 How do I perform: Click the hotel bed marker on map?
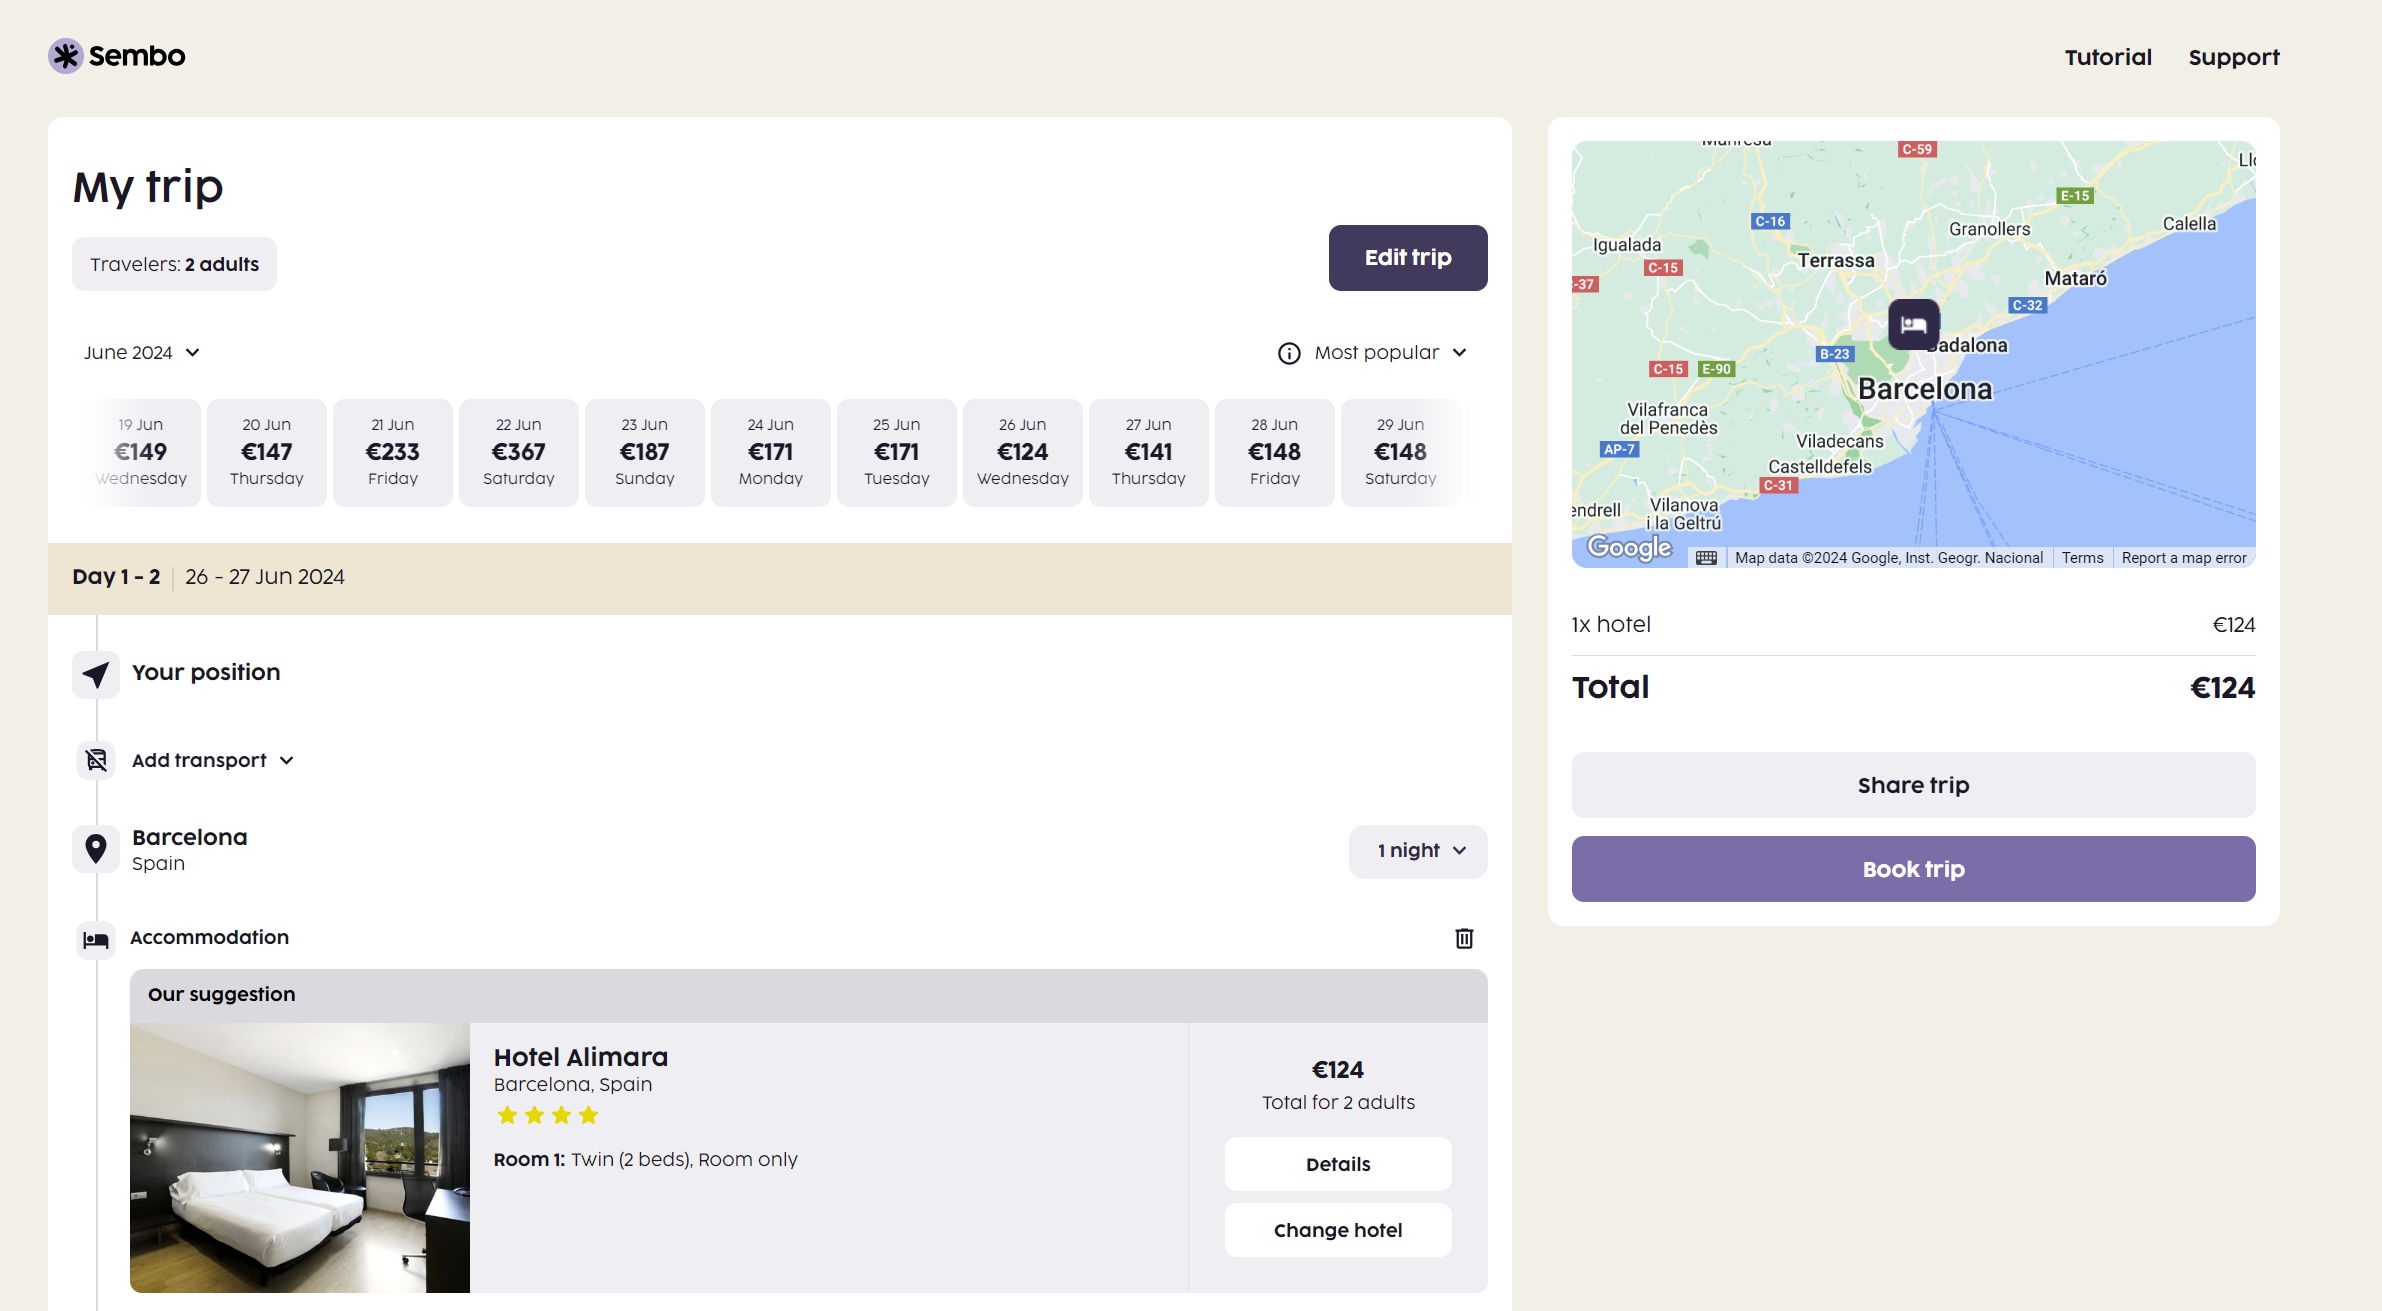tap(1913, 324)
